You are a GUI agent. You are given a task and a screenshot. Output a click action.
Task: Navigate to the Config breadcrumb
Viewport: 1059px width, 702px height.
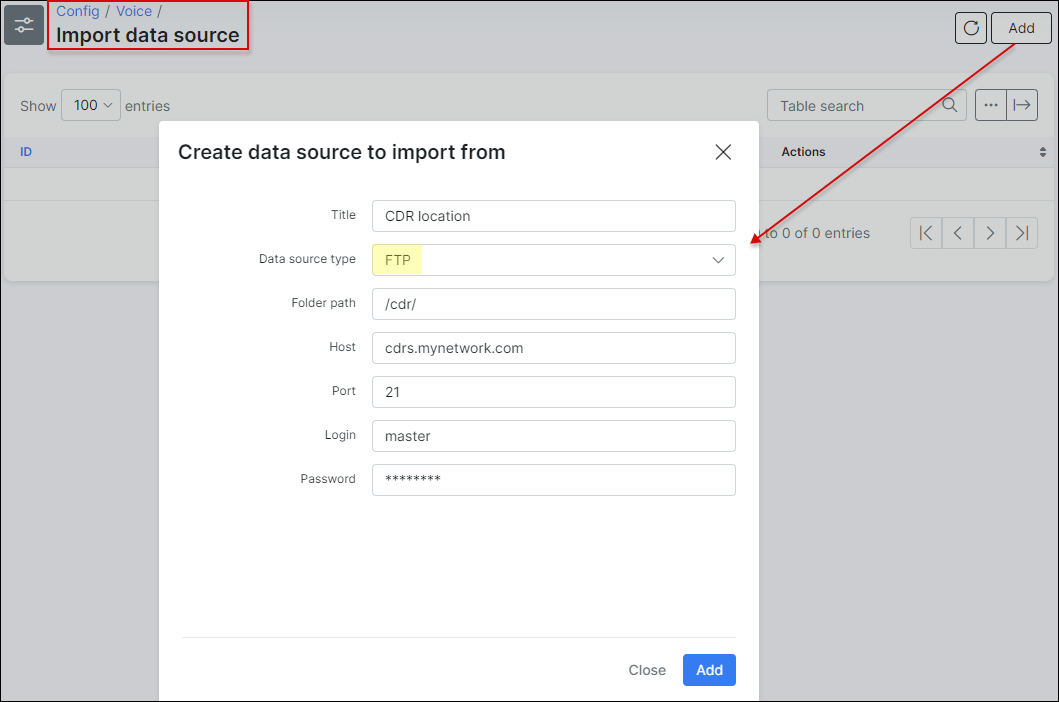click(x=77, y=11)
